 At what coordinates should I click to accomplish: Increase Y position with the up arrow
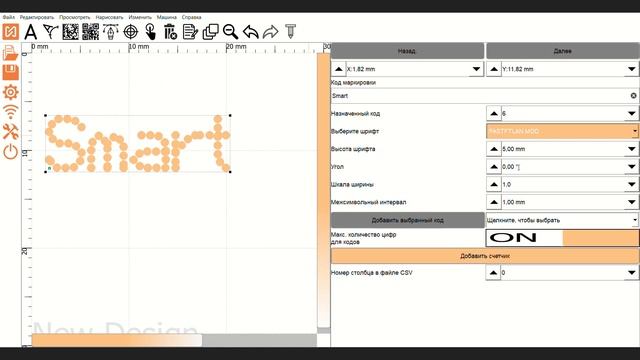coord(494,69)
